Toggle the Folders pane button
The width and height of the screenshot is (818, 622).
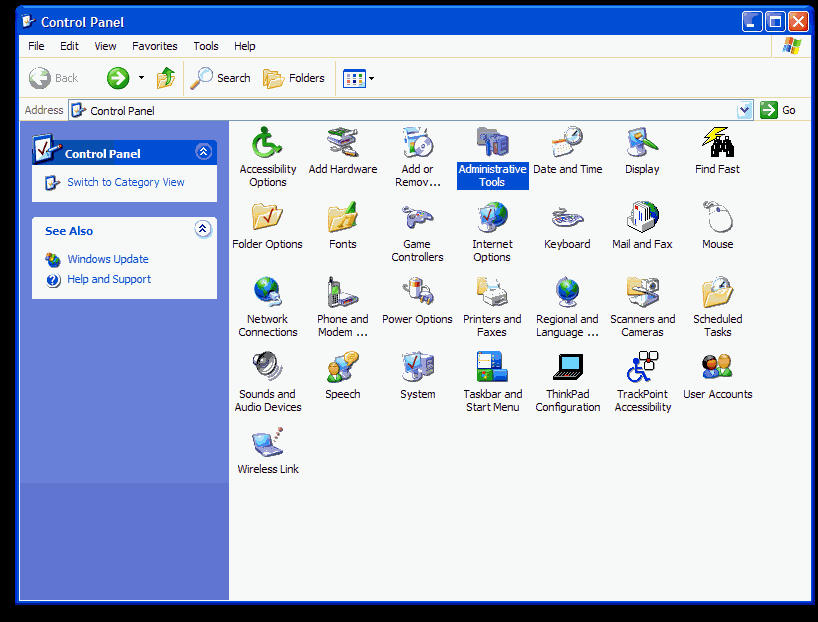[x=294, y=78]
